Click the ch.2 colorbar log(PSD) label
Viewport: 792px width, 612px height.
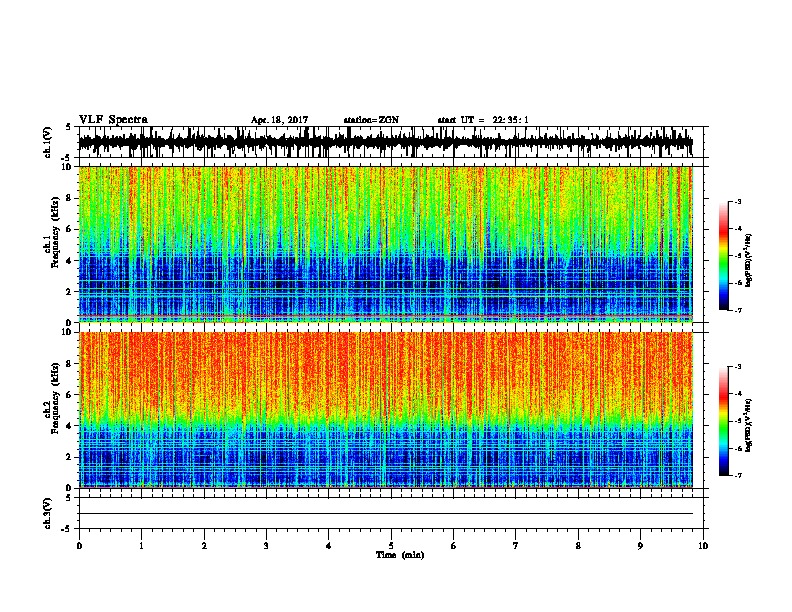749,425
